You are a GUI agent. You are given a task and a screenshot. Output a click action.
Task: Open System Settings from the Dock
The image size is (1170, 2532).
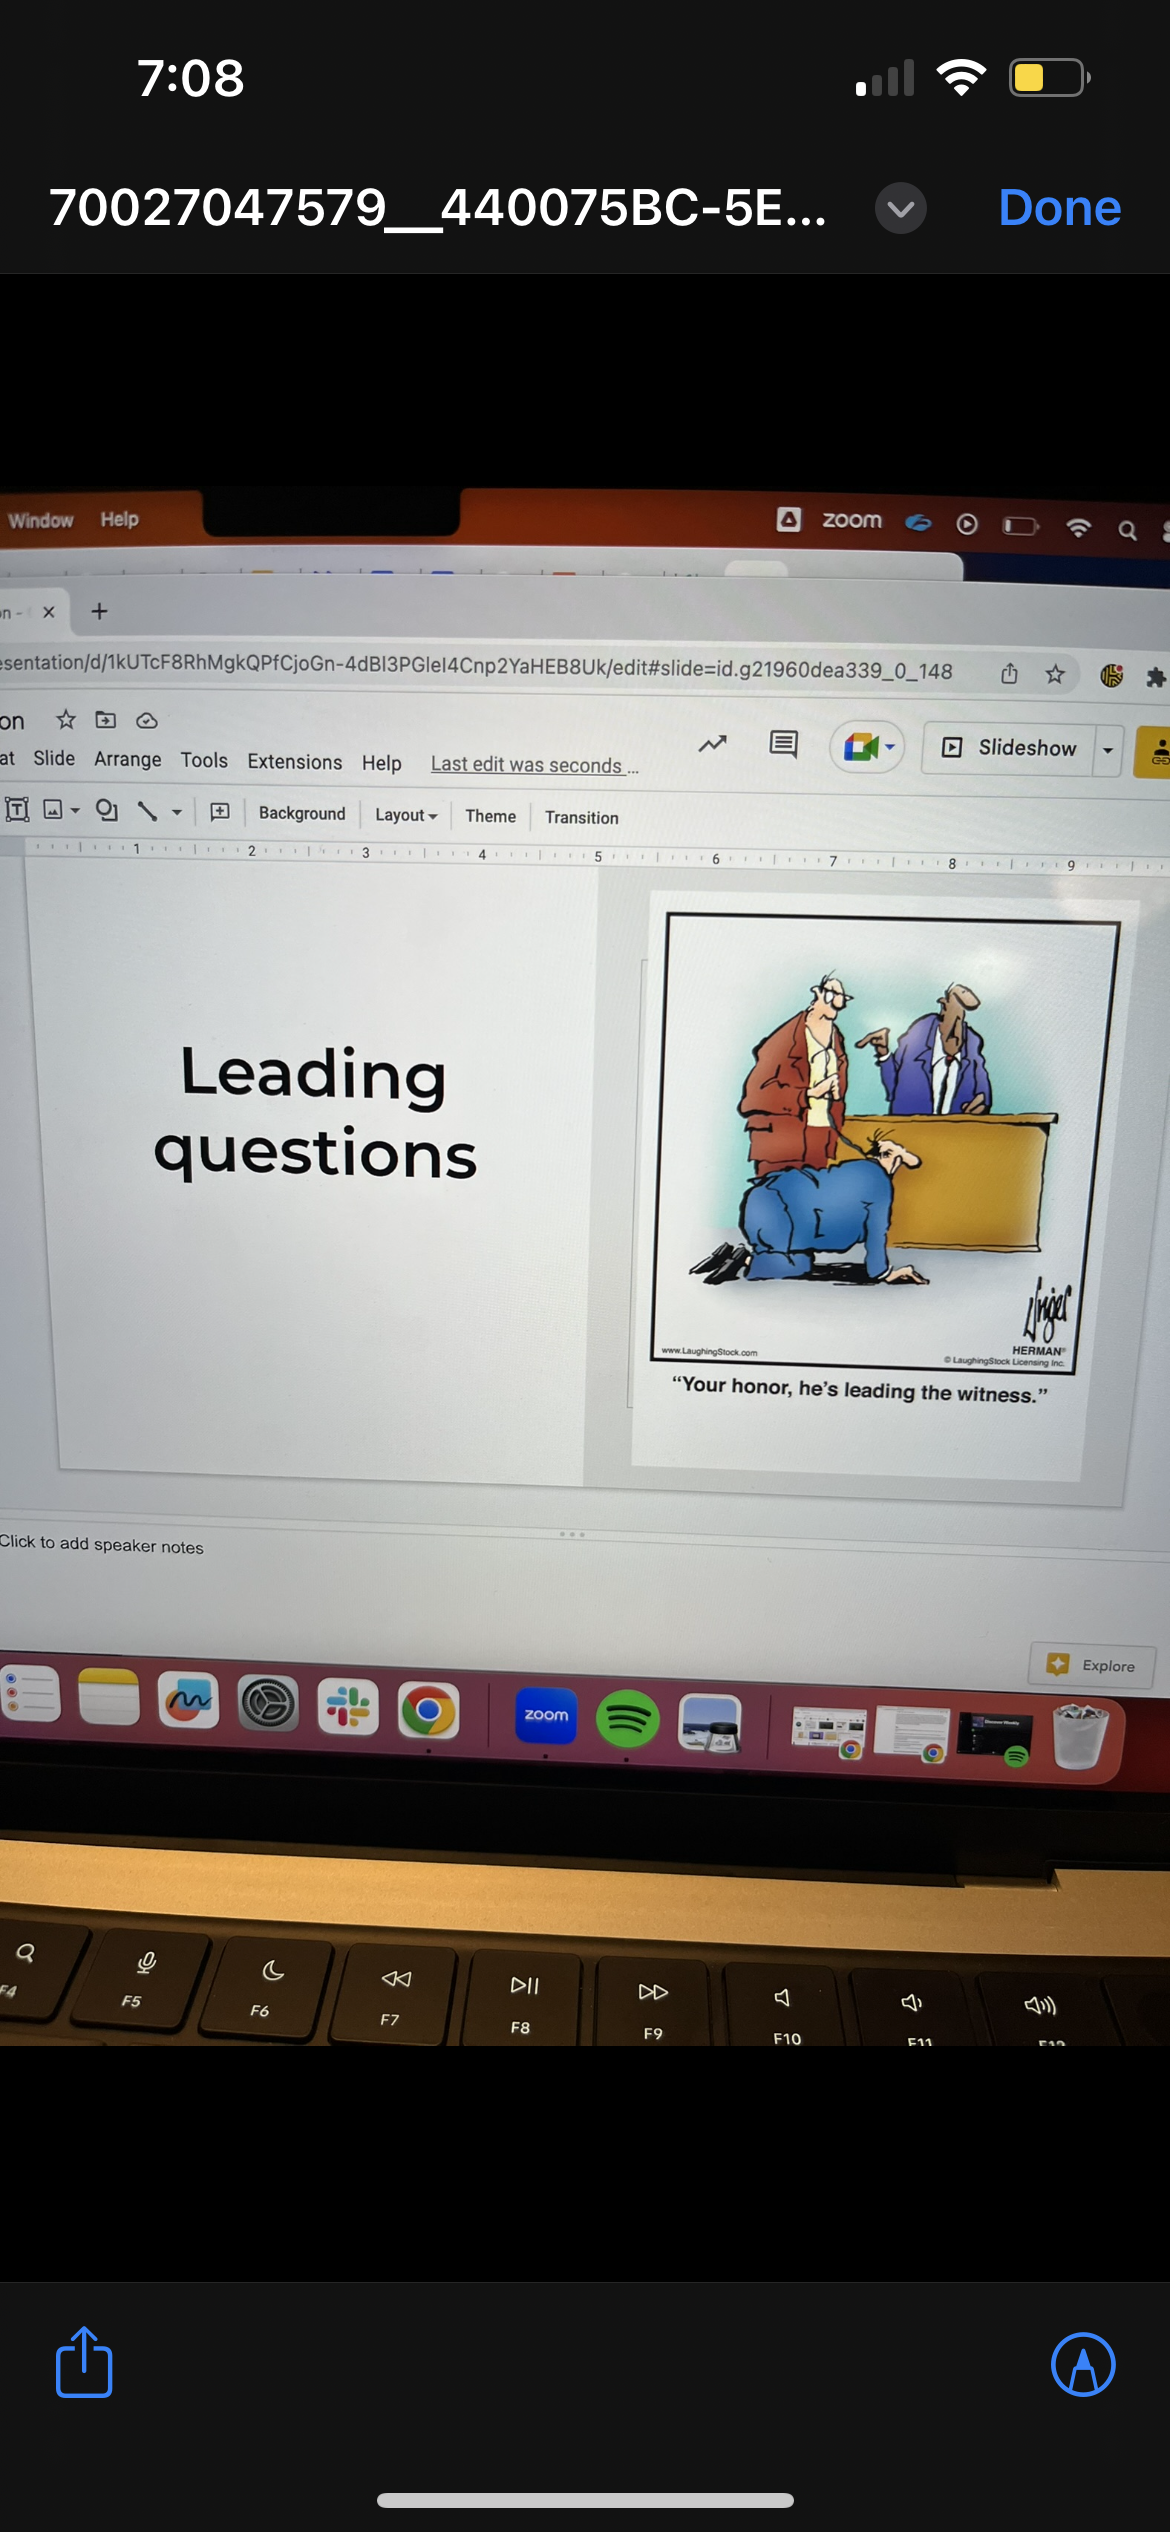point(268,1703)
